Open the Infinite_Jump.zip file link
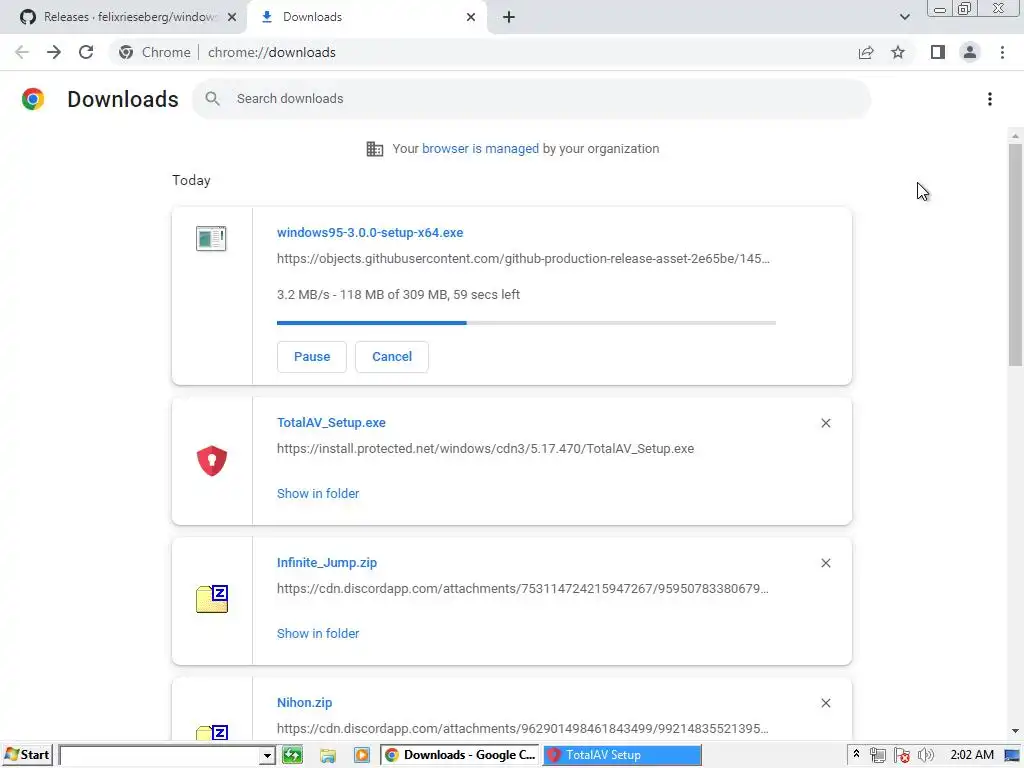 pos(327,562)
